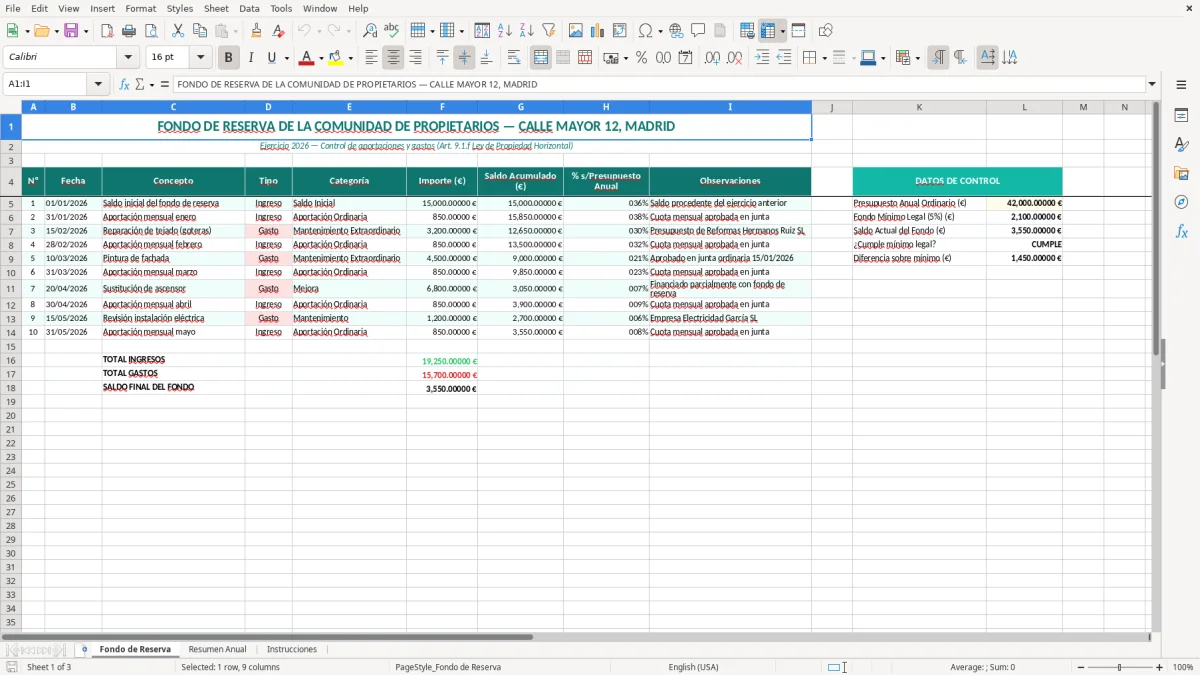Open the Sidebar Navigator compass icon
This screenshot has width=1200, height=675.
(1181, 202)
